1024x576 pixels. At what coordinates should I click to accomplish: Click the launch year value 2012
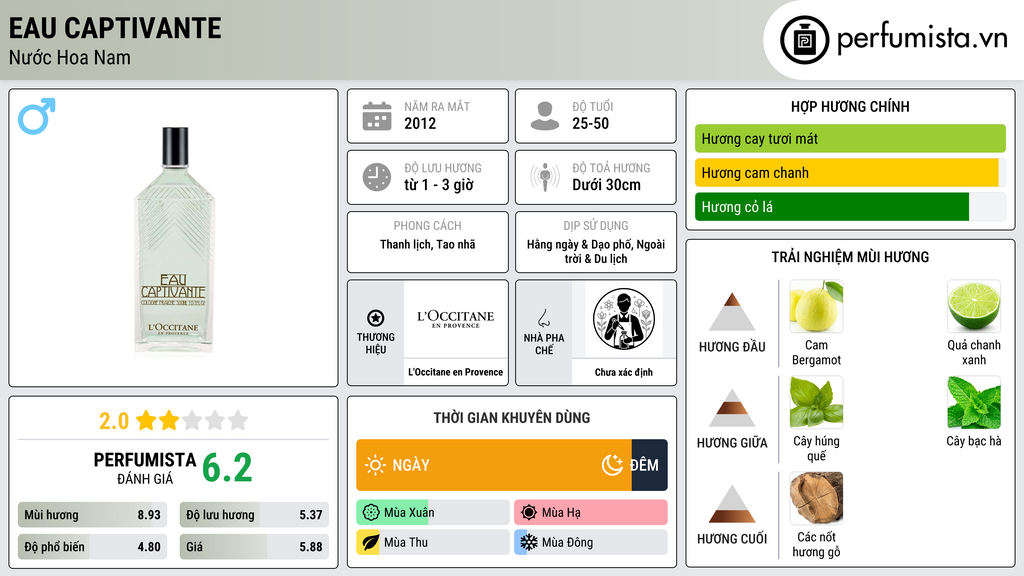click(x=420, y=123)
